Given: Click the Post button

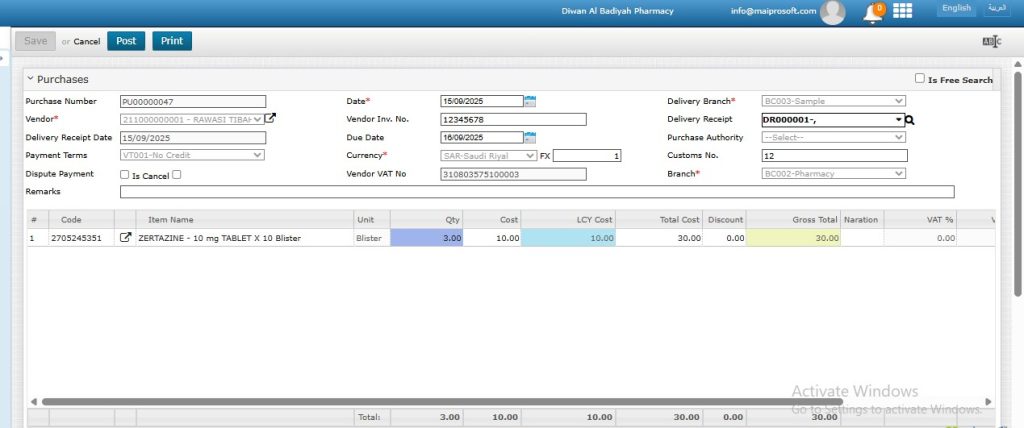Looking at the screenshot, I should pyautogui.click(x=126, y=41).
